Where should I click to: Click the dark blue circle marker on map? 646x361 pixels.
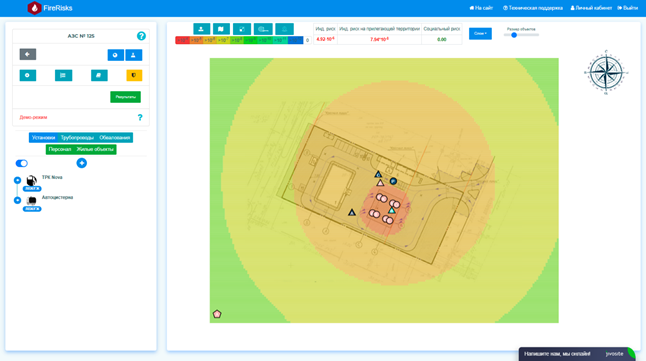393,181
